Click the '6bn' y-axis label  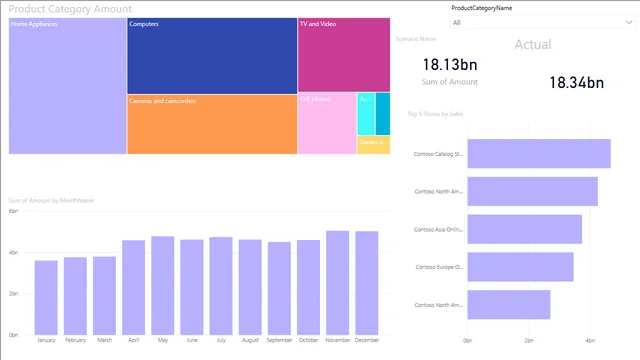click(x=13, y=211)
